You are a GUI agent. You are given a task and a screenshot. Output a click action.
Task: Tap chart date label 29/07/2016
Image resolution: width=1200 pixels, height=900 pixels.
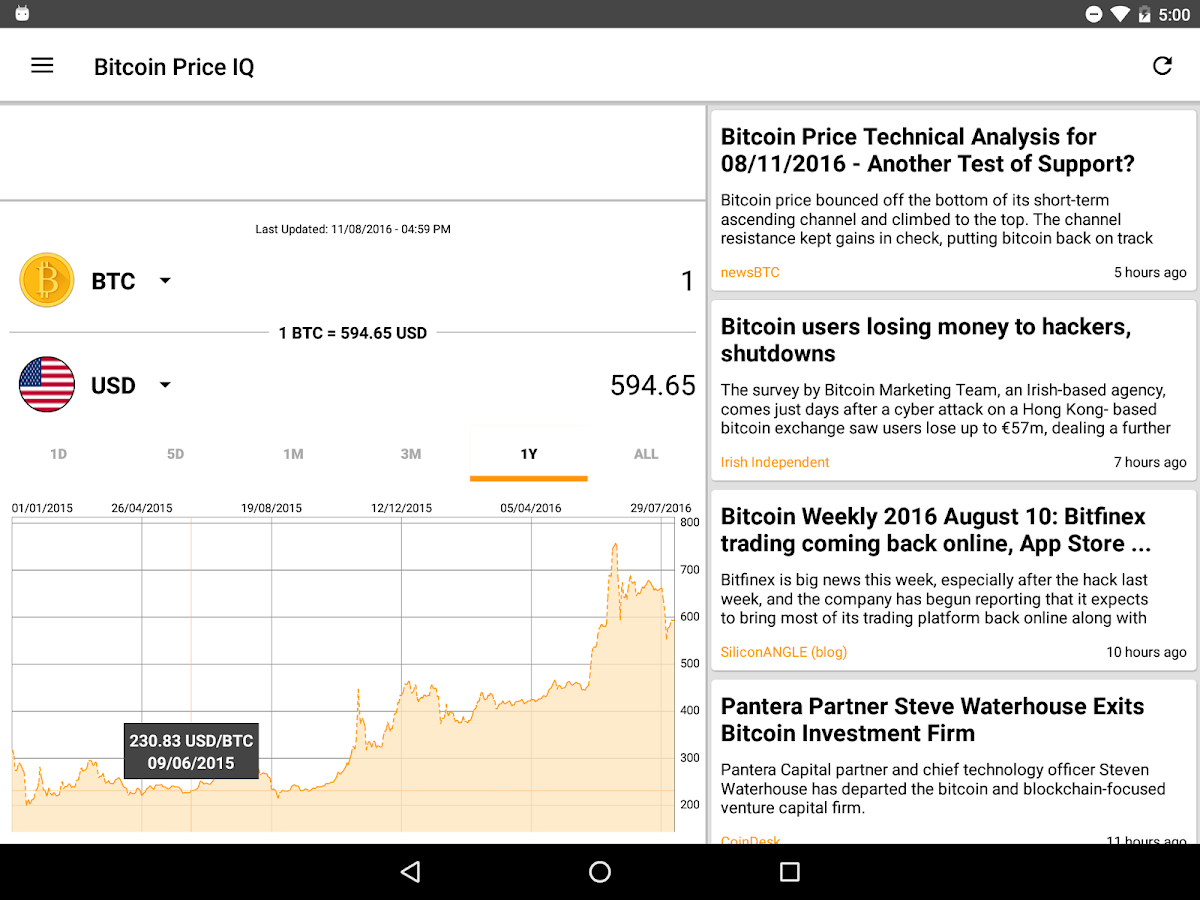661,508
